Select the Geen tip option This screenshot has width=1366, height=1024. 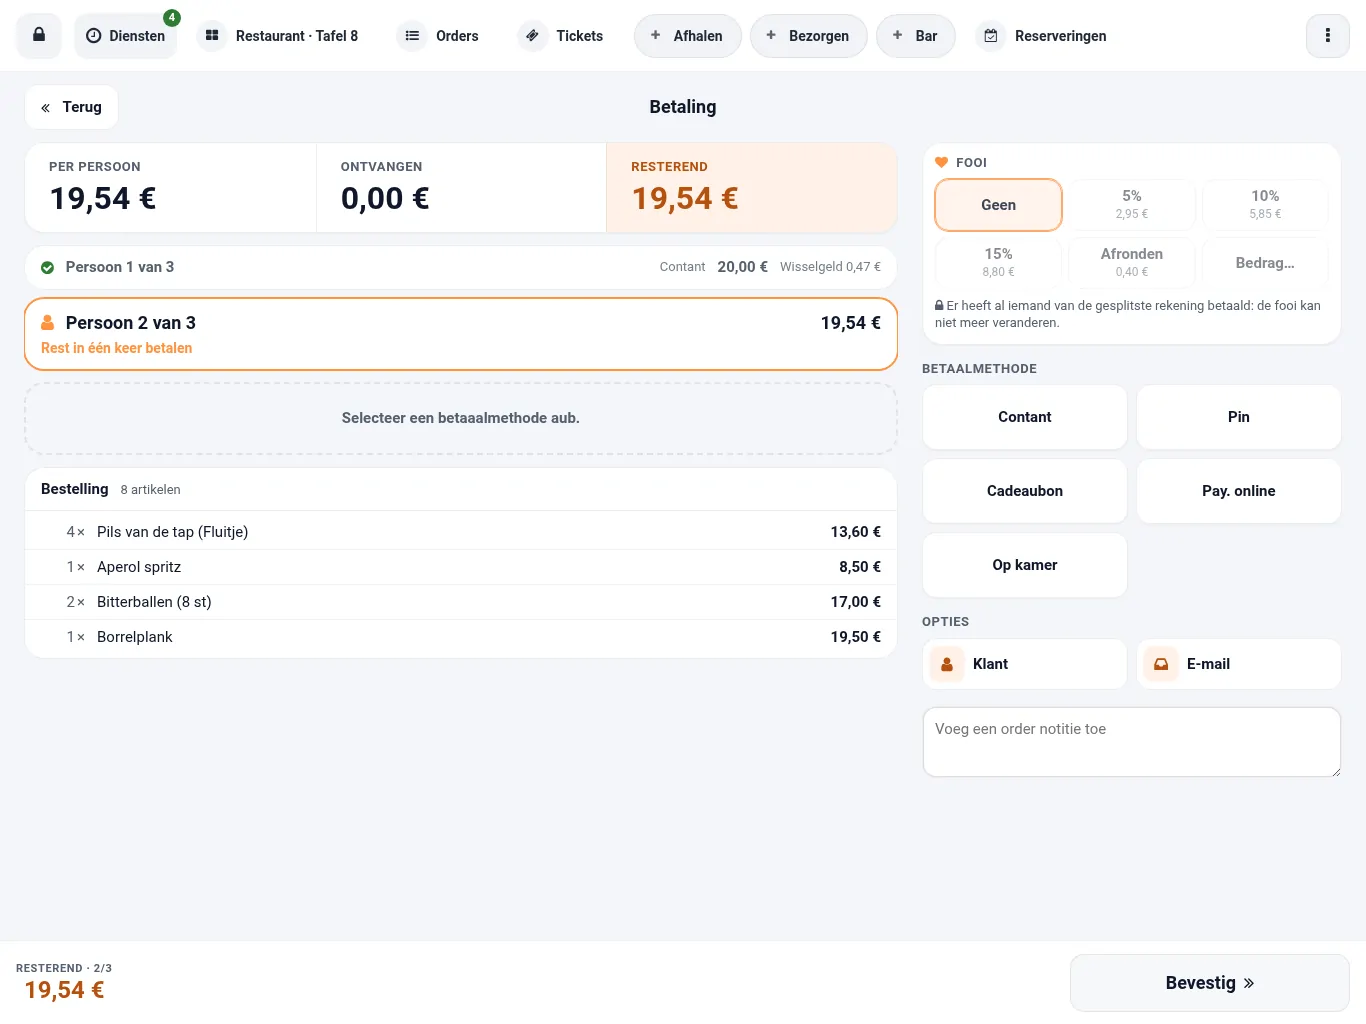coord(998,205)
